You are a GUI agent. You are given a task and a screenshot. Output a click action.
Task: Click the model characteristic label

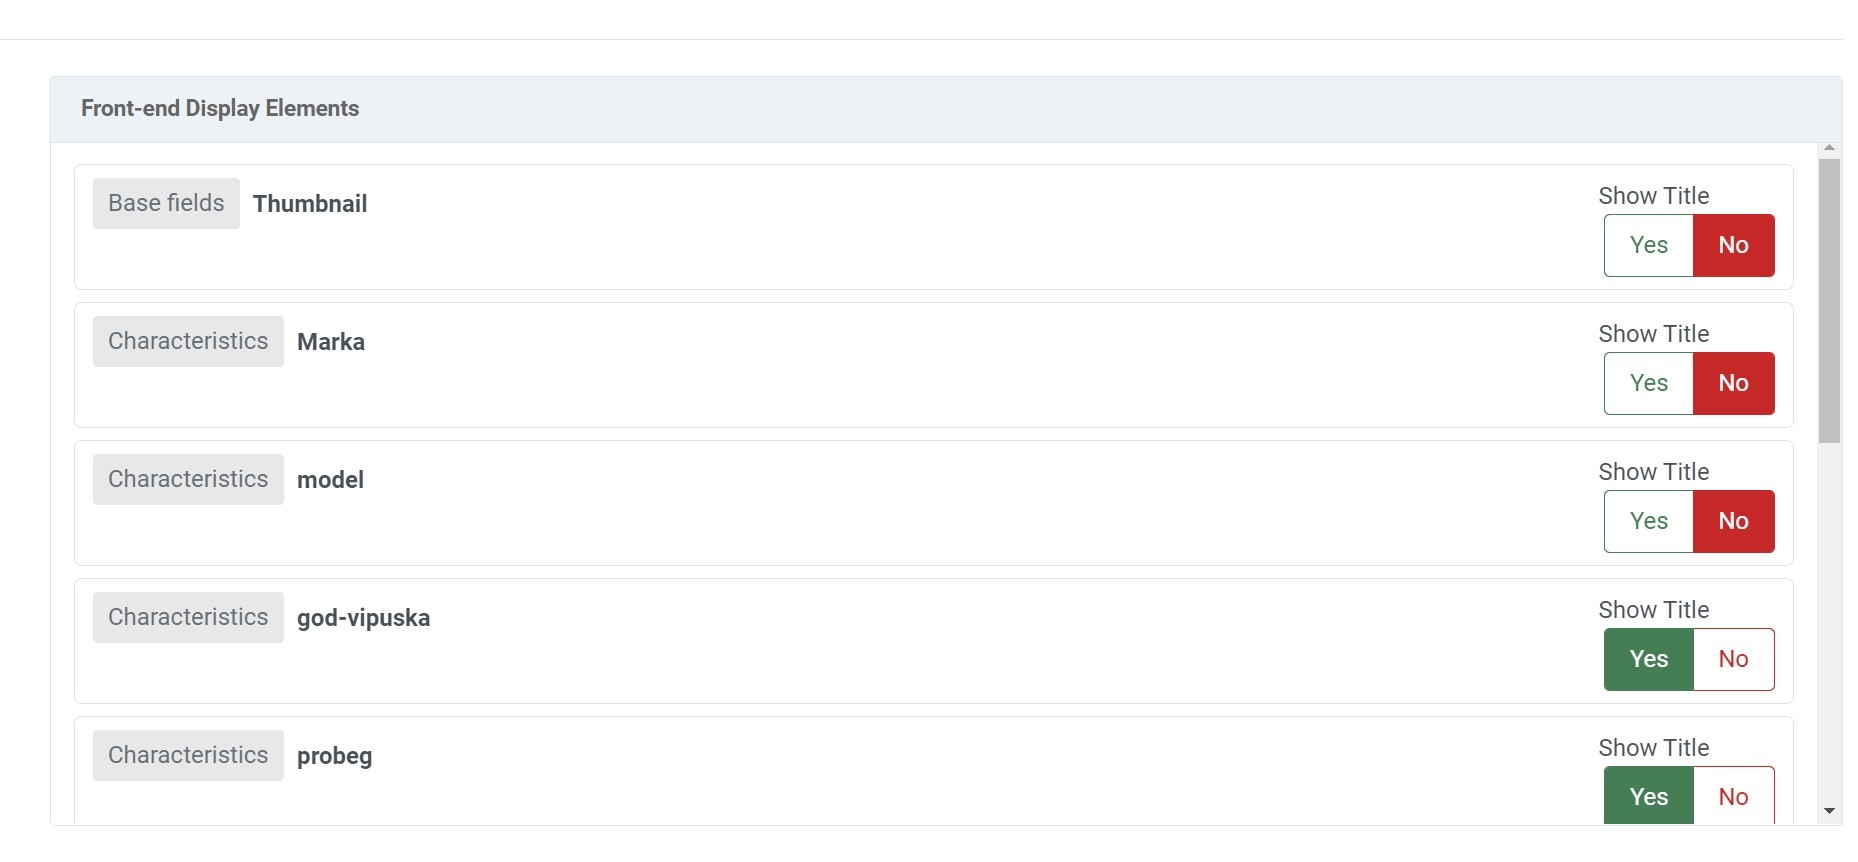[330, 480]
